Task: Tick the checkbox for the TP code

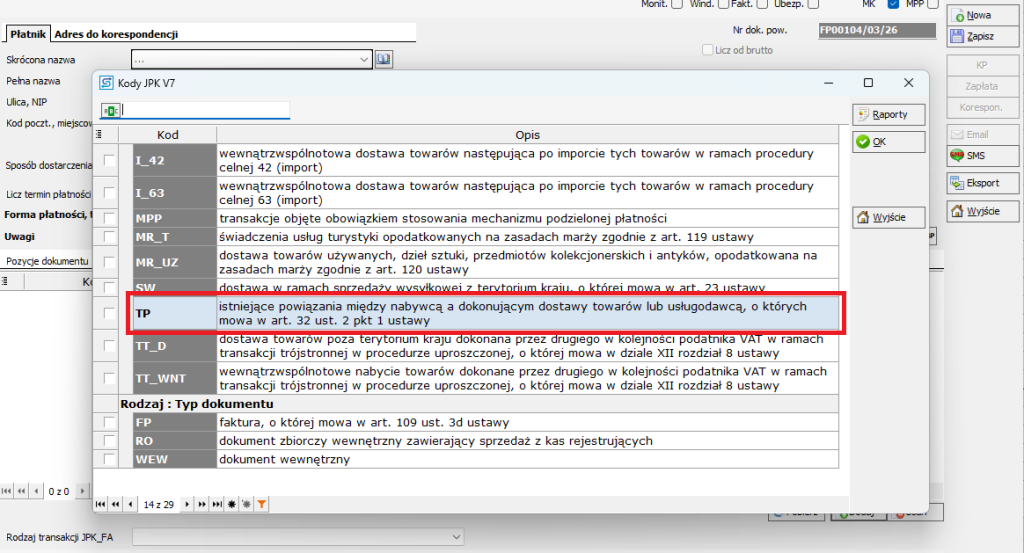Action: 109,313
